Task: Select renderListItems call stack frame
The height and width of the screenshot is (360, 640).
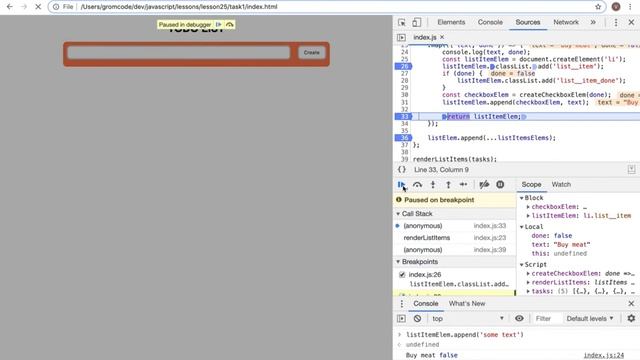Action: pos(454,238)
